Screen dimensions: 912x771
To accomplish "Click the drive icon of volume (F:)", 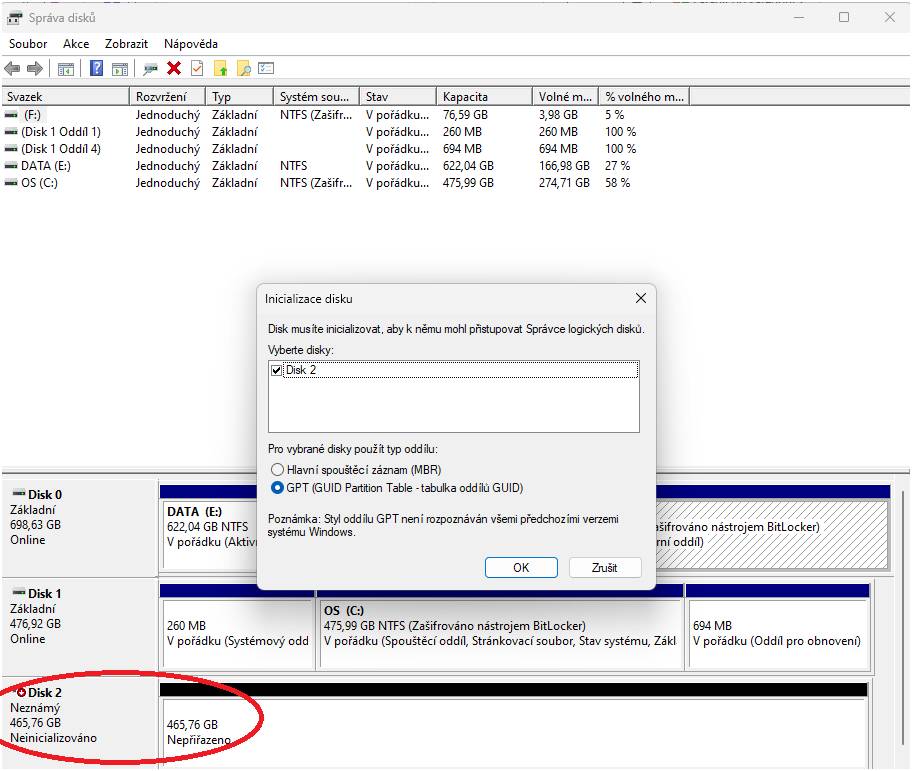I will click(11, 115).
